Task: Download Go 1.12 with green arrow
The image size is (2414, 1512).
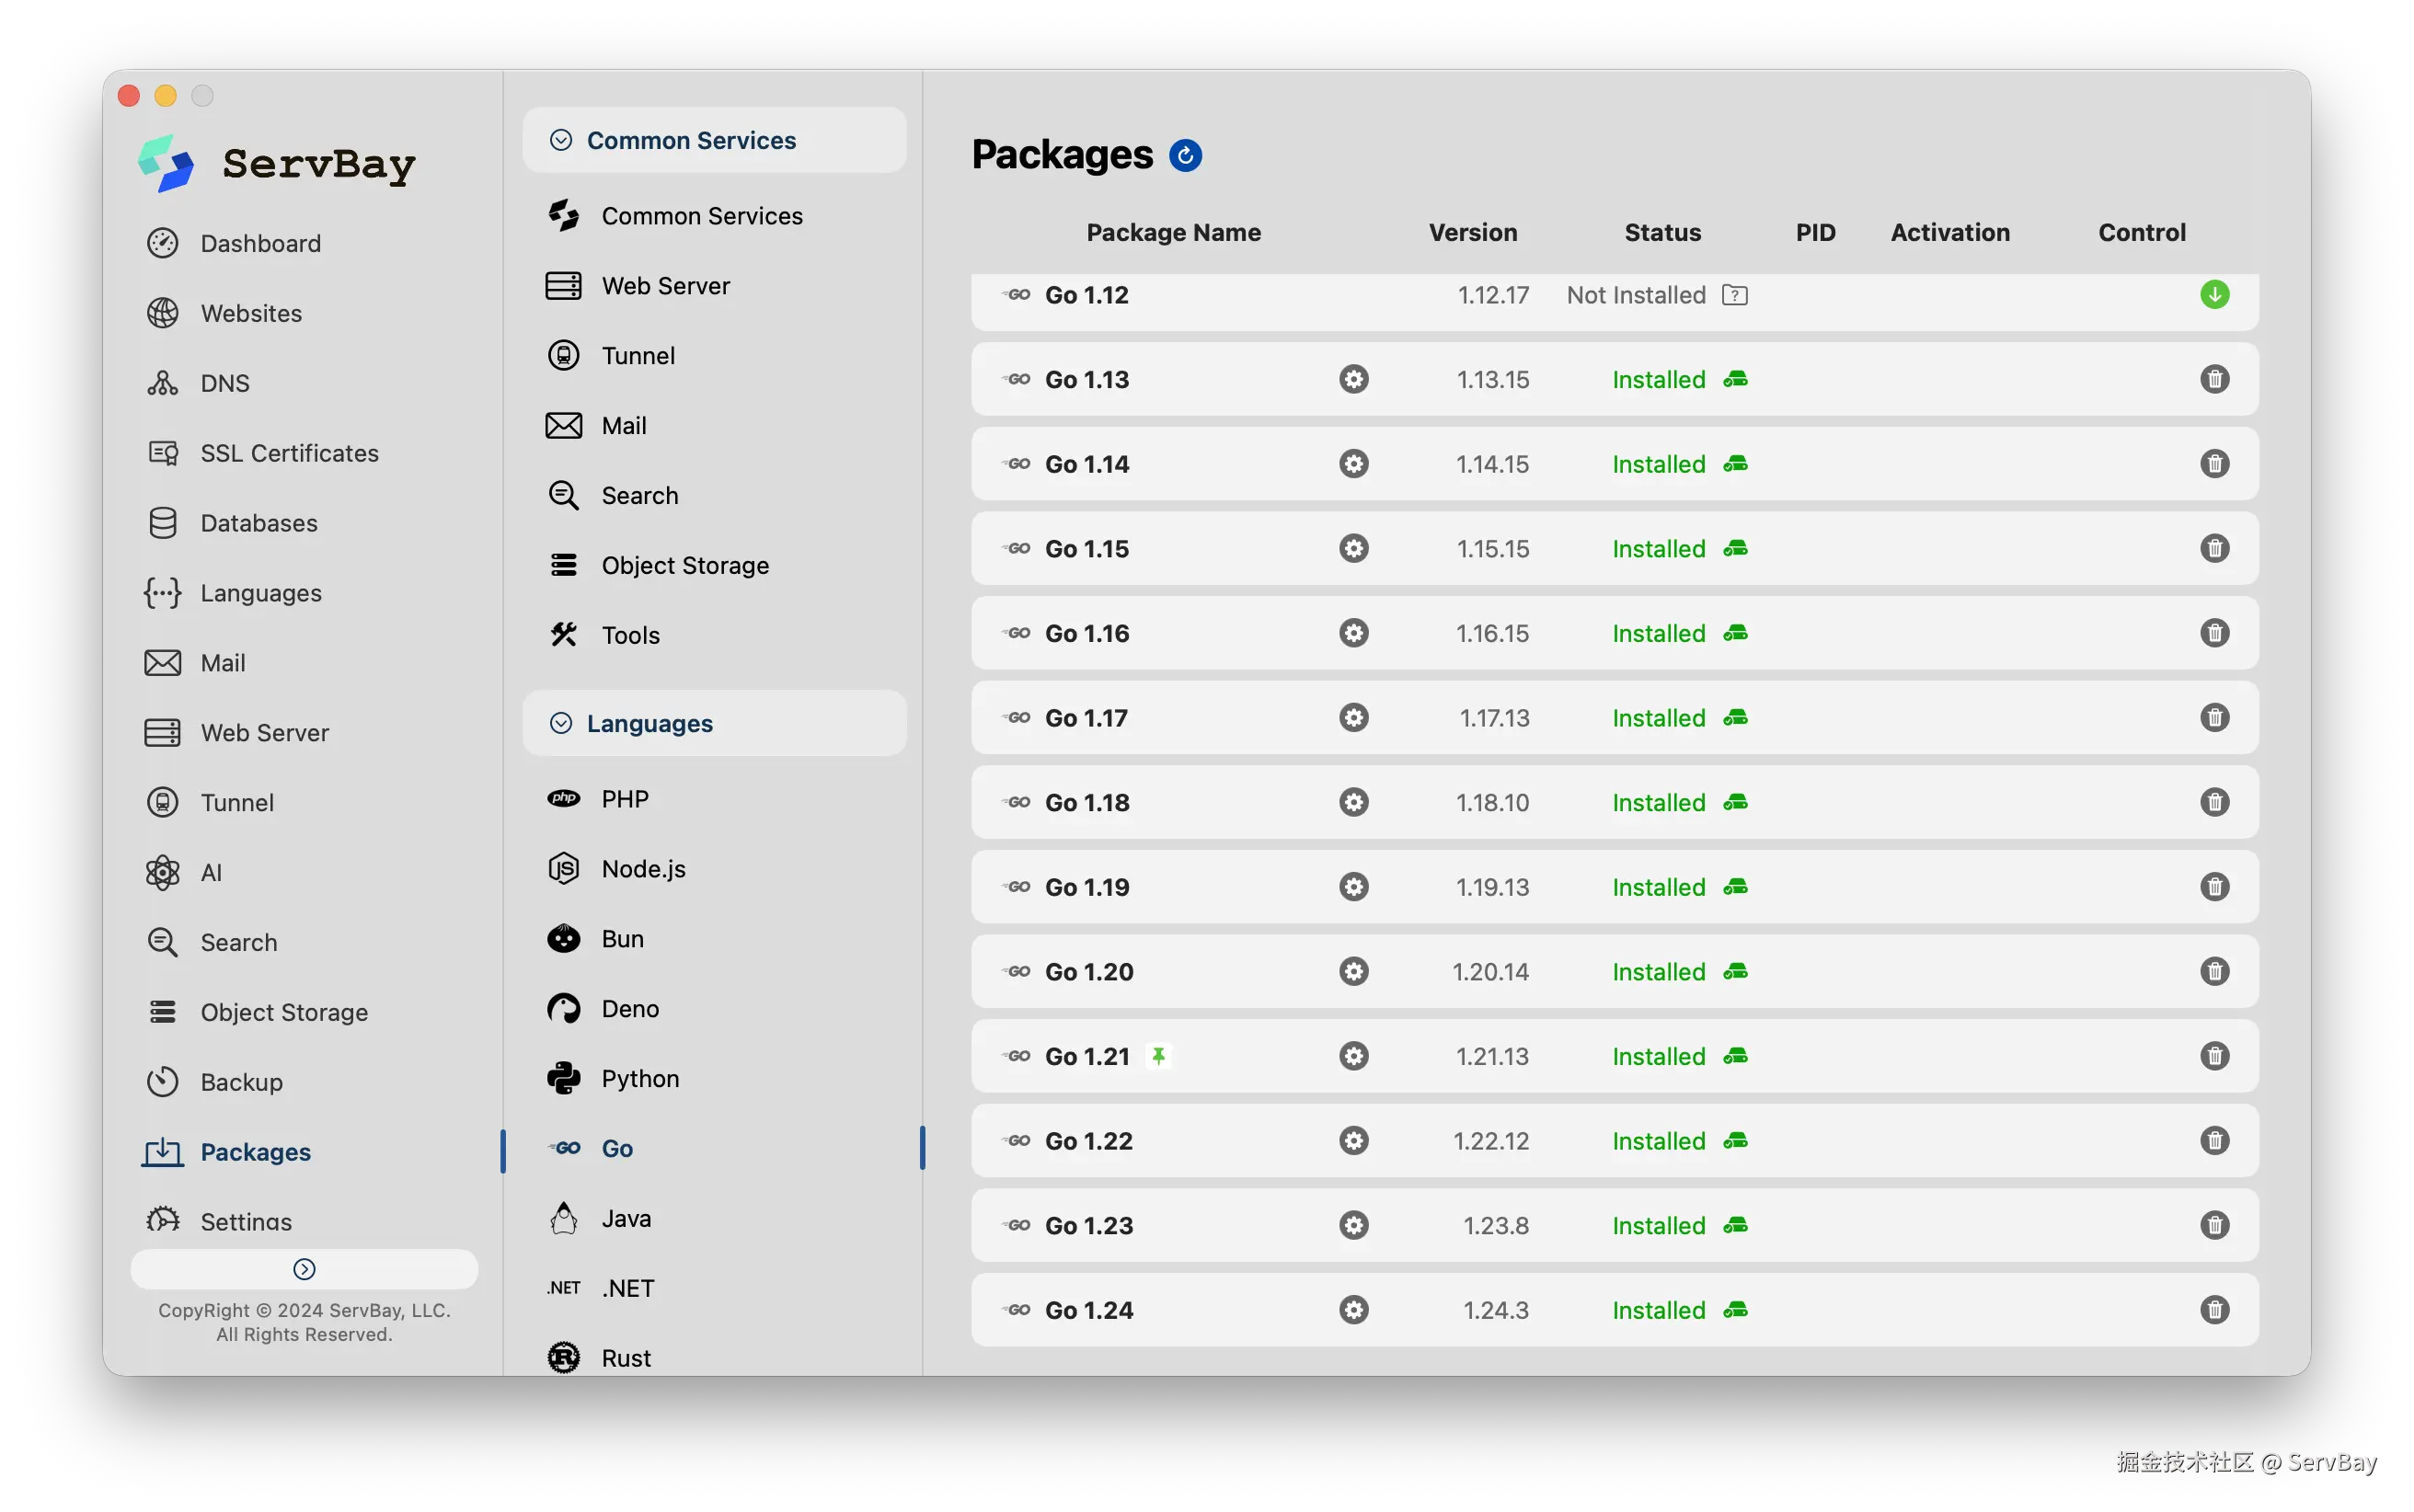Action: (2214, 295)
